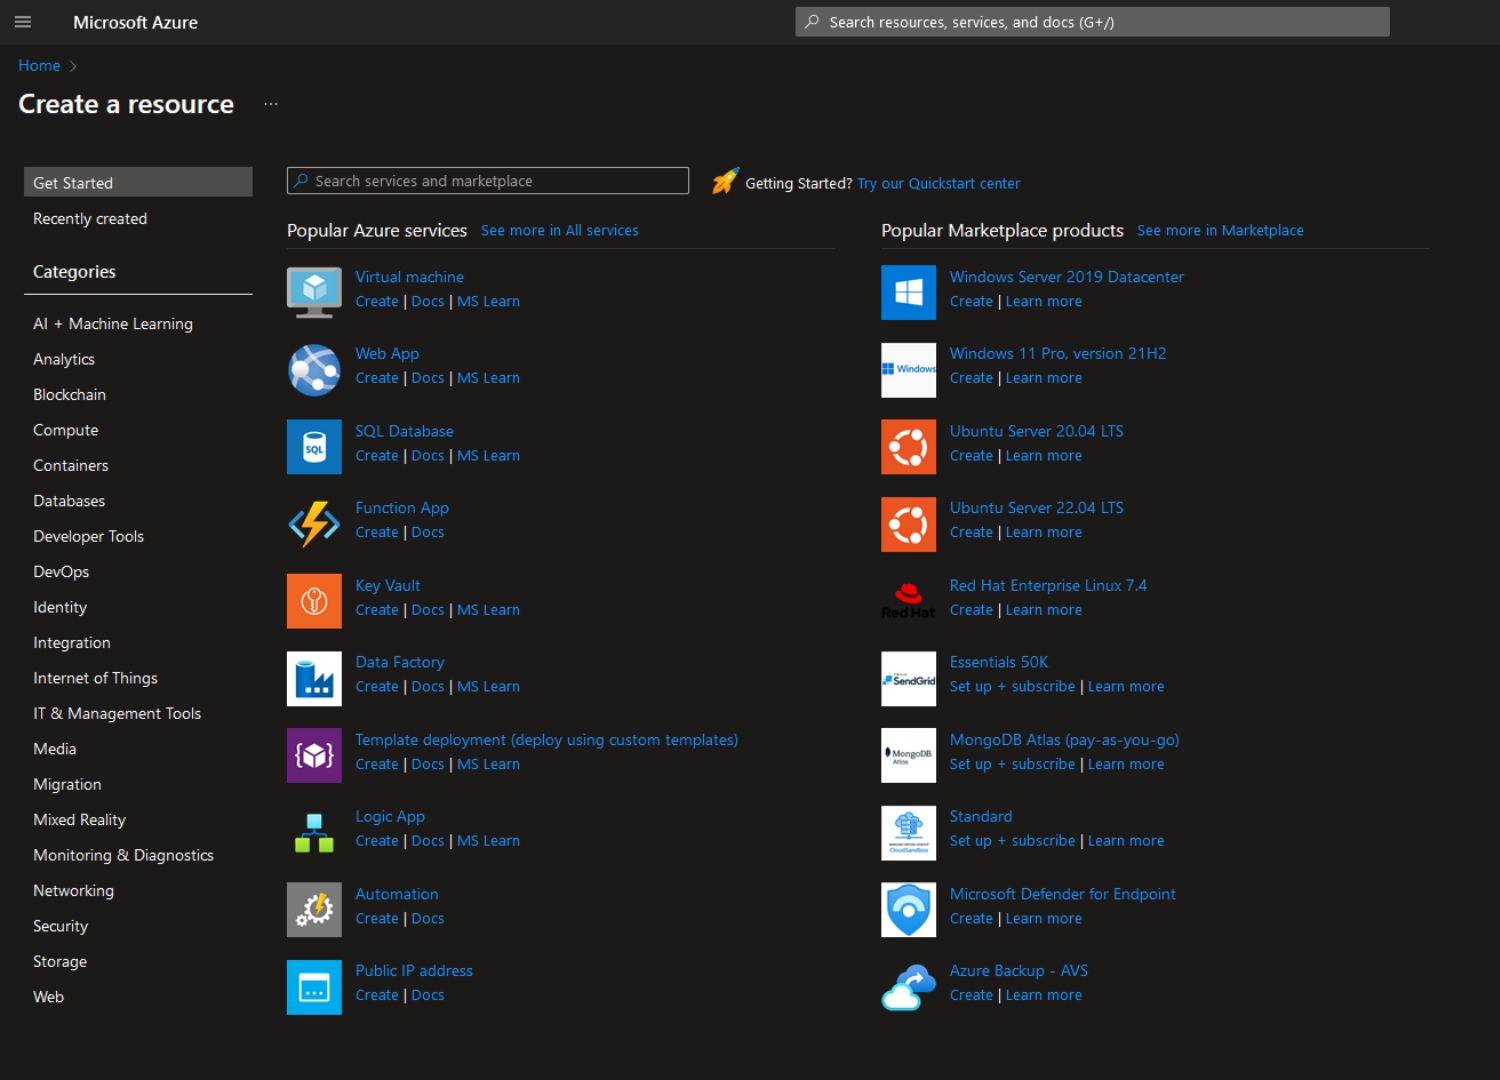The height and width of the screenshot is (1080, 1500).
Task: Click the CloudSandbox Standard icon
Action: click(908, 832)
